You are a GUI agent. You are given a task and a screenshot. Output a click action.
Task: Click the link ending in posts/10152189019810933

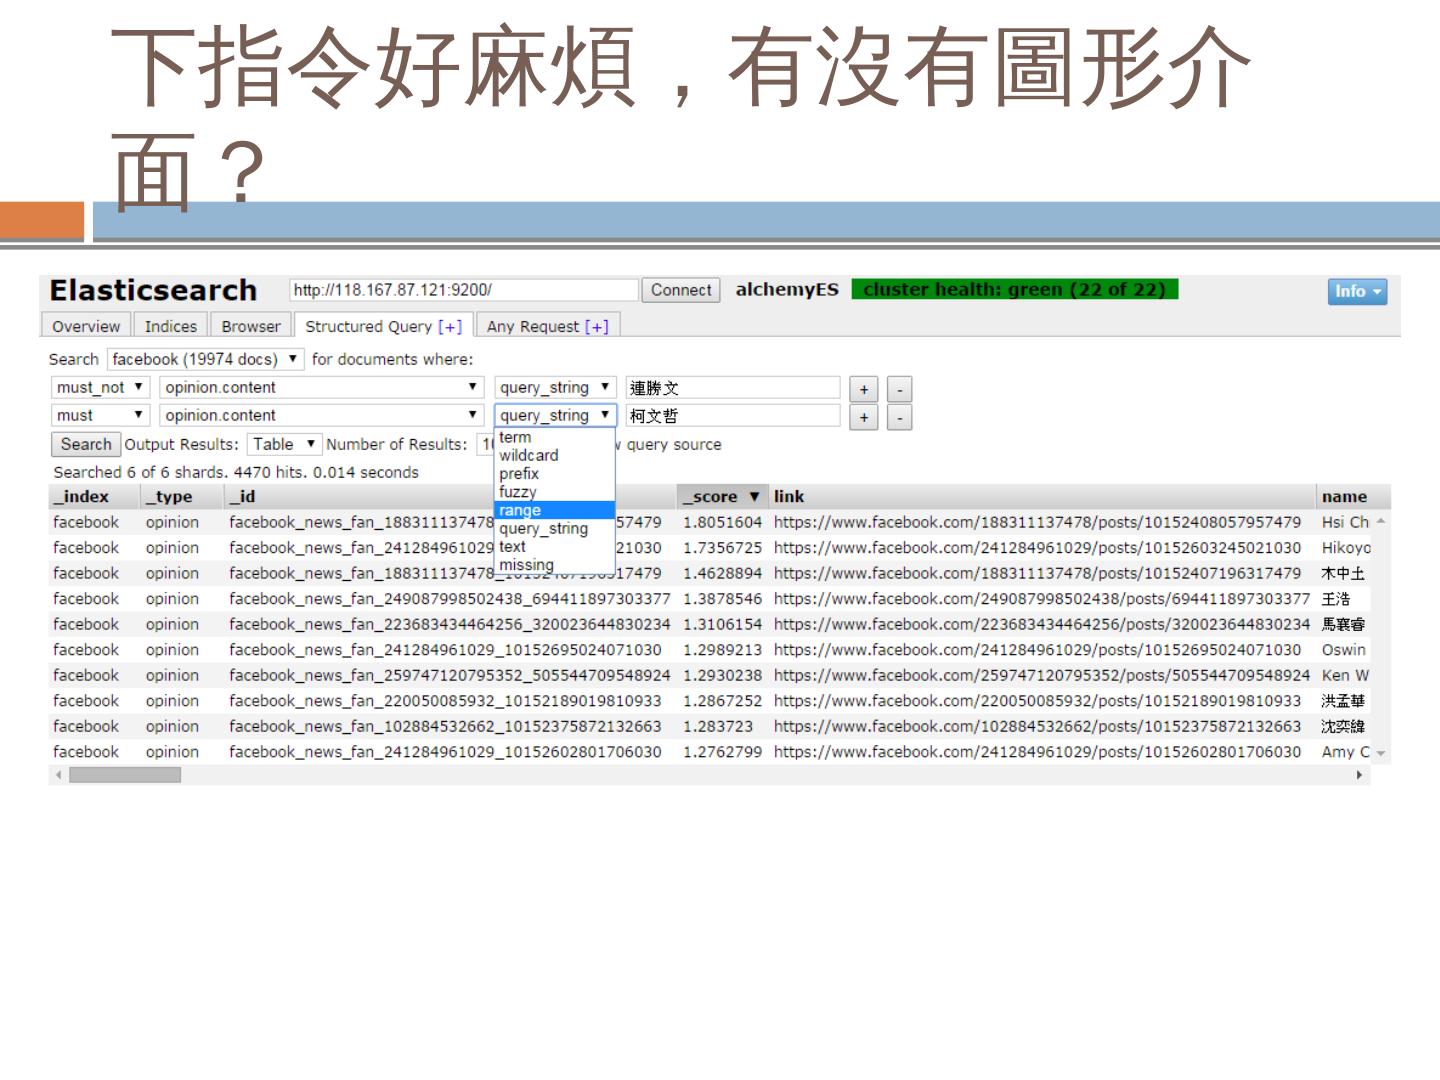[x=1037, y=701]
